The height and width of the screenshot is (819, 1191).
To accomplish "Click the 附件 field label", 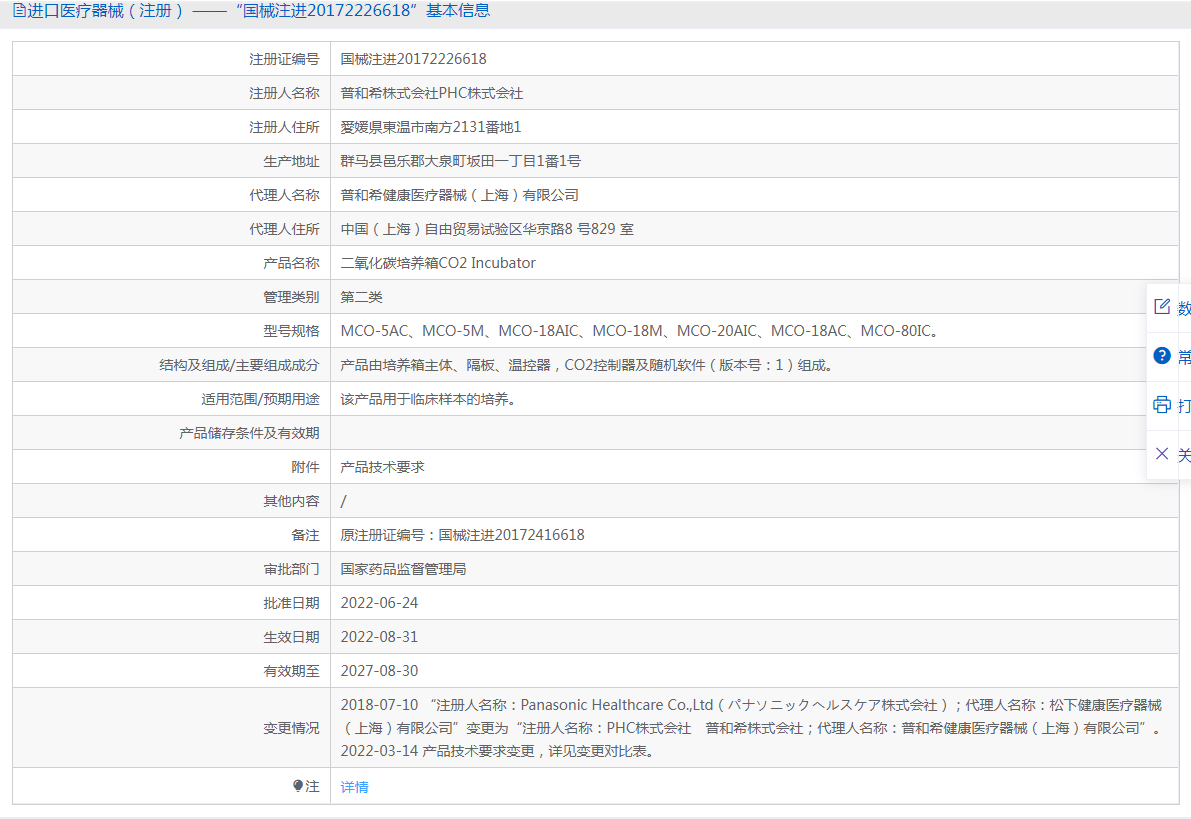I will (305, 467).
